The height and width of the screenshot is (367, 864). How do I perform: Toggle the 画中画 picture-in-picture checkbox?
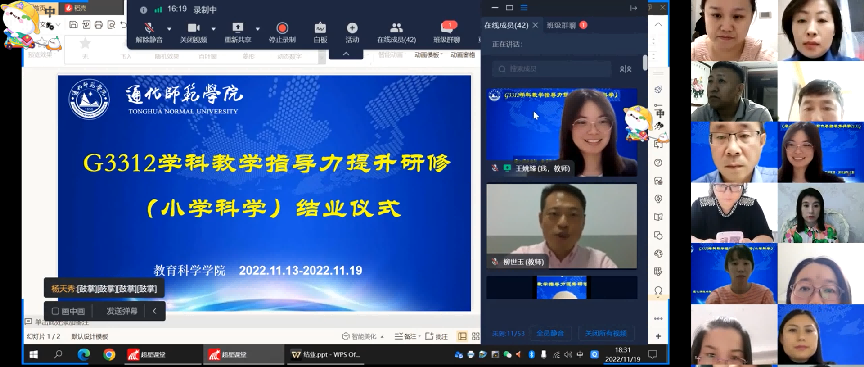[55, 311]
